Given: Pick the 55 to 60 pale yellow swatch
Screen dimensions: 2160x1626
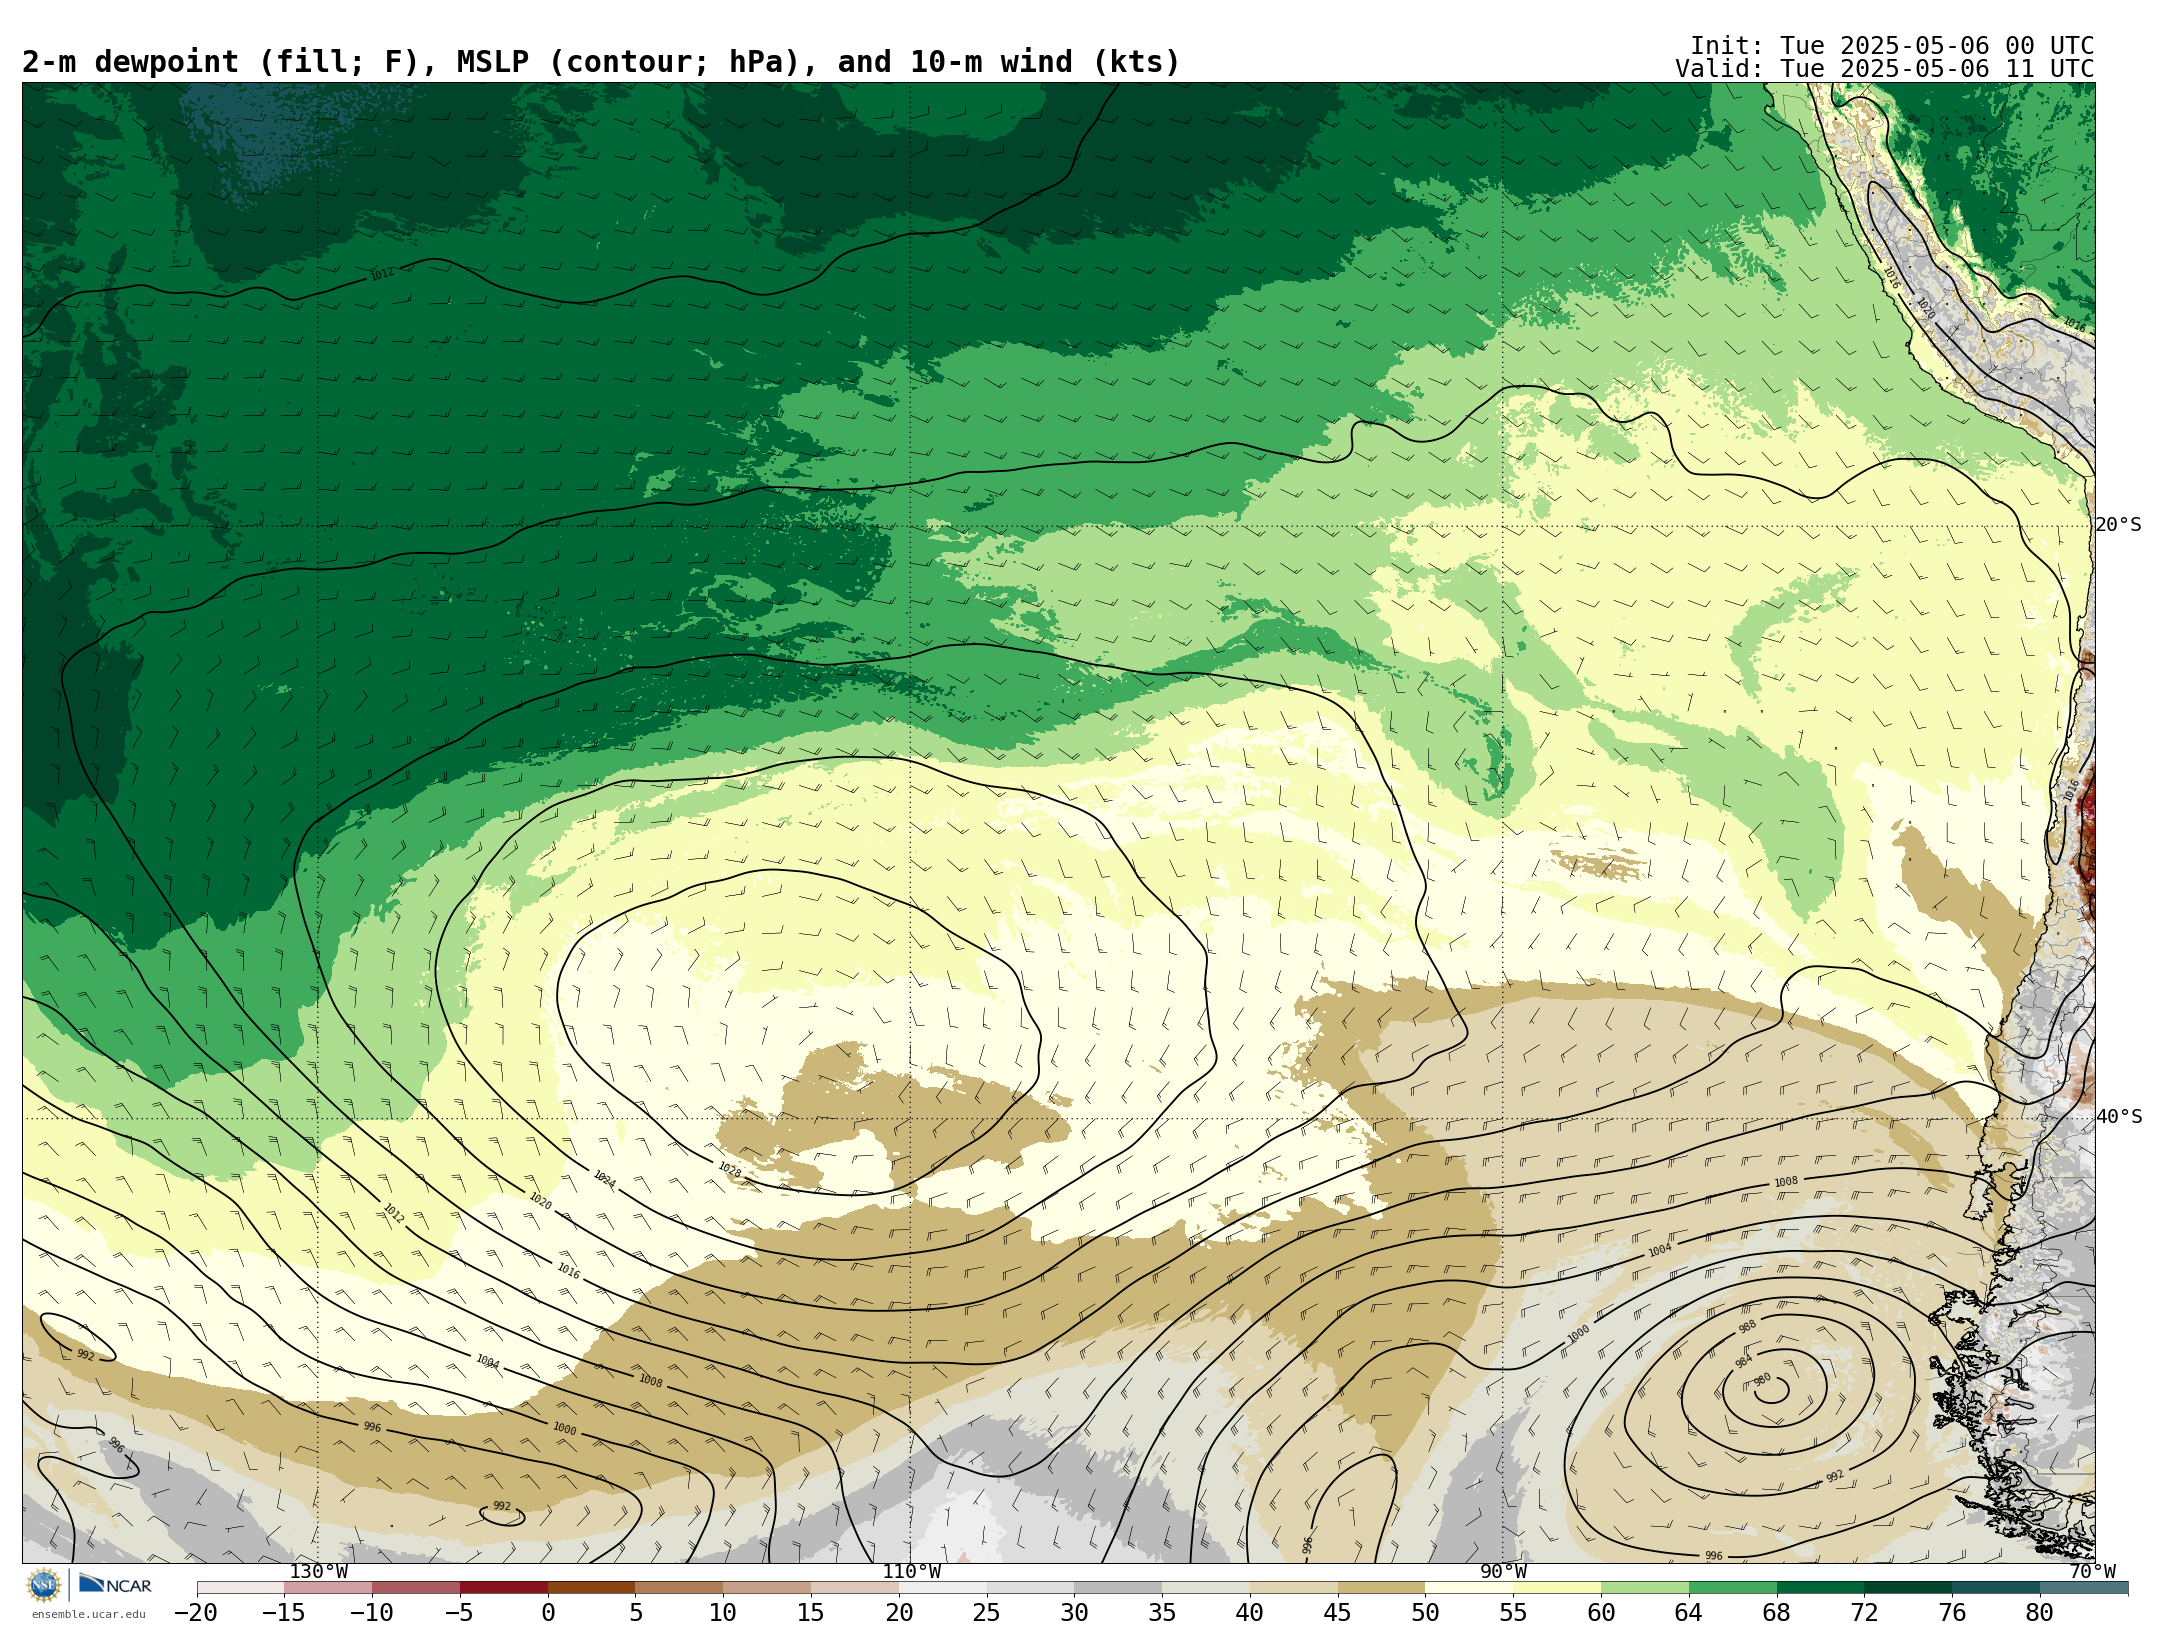Looking at the screenshot, I should click(1557, 1588).
